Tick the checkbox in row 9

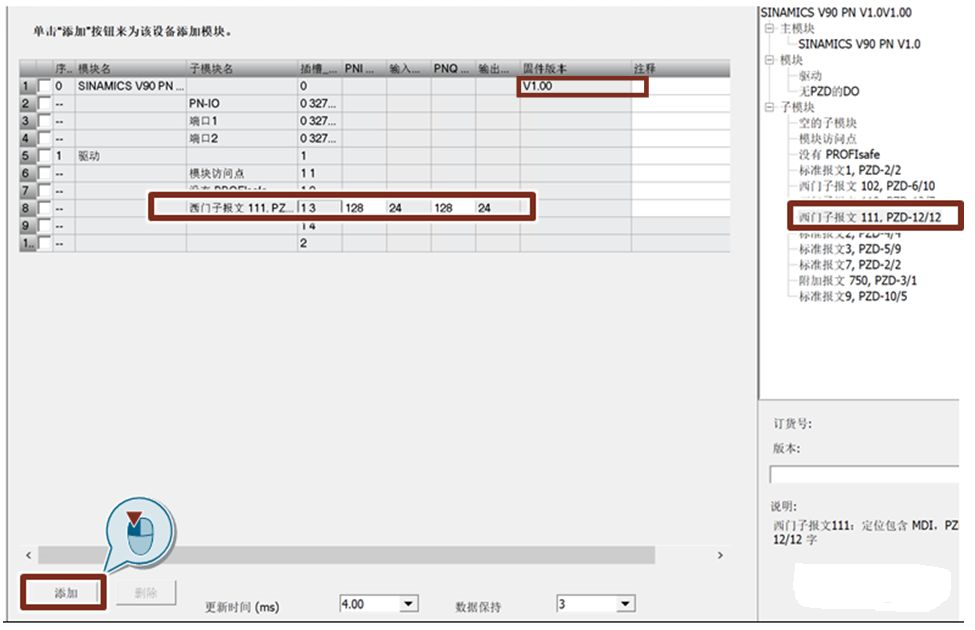pos(45,226)
